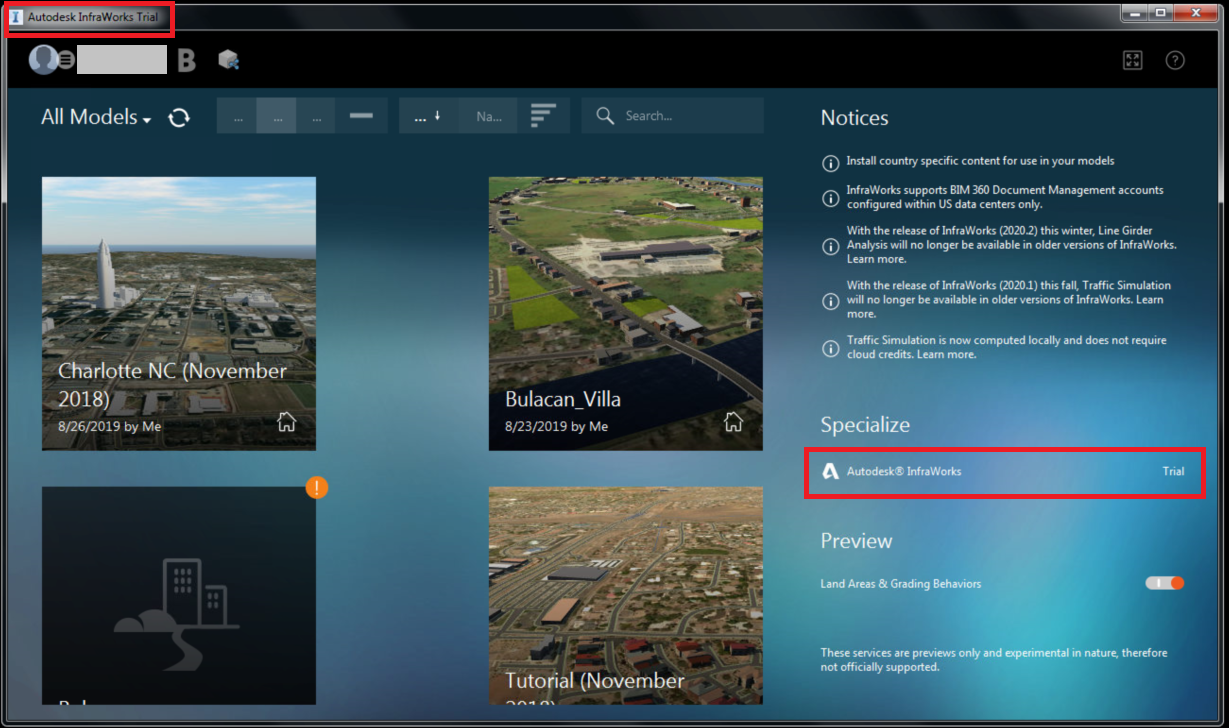Click info icon beside BIM 360 notice

pos(830,198)
